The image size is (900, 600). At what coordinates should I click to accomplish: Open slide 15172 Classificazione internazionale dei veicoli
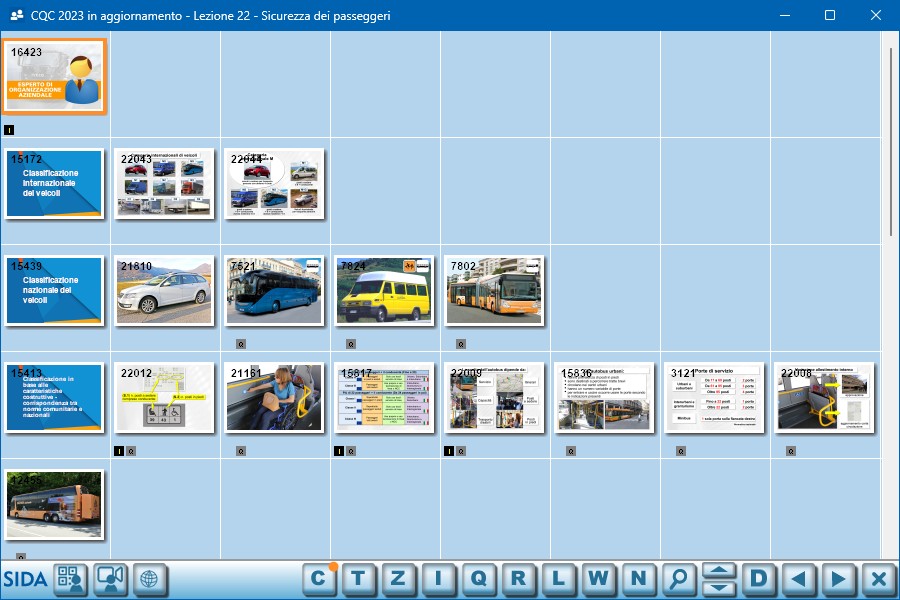point(55,183)
